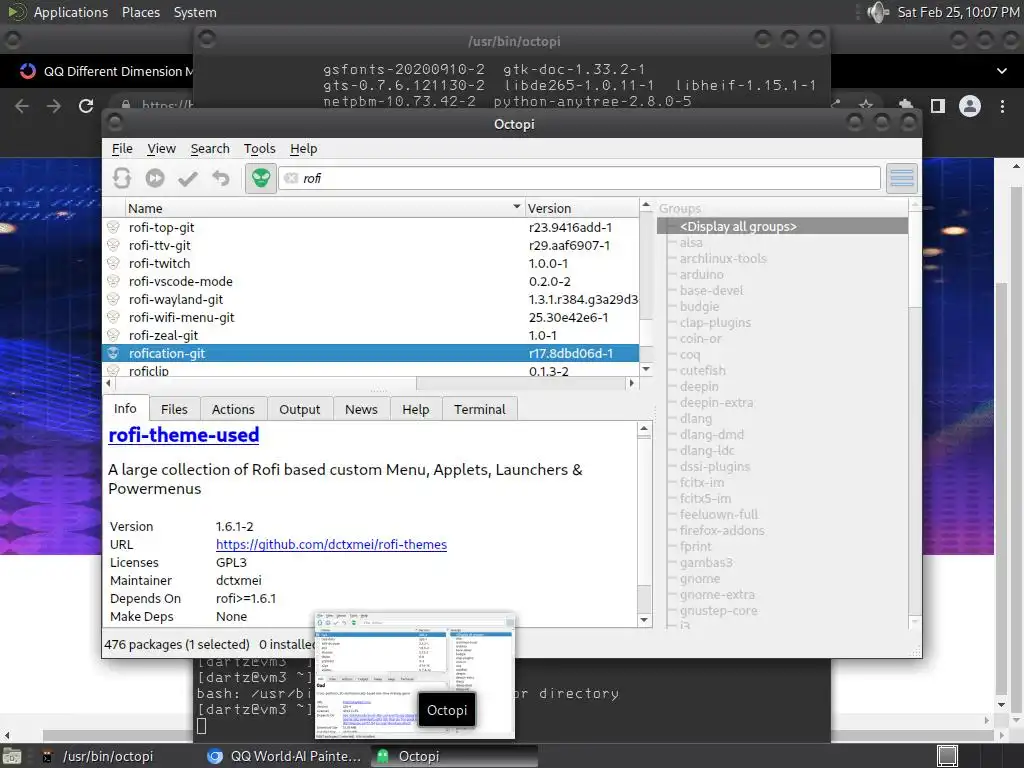This screenshot has width=1024, height=768.
Task: Switch to the Files tab
Action: click(174, 409)
